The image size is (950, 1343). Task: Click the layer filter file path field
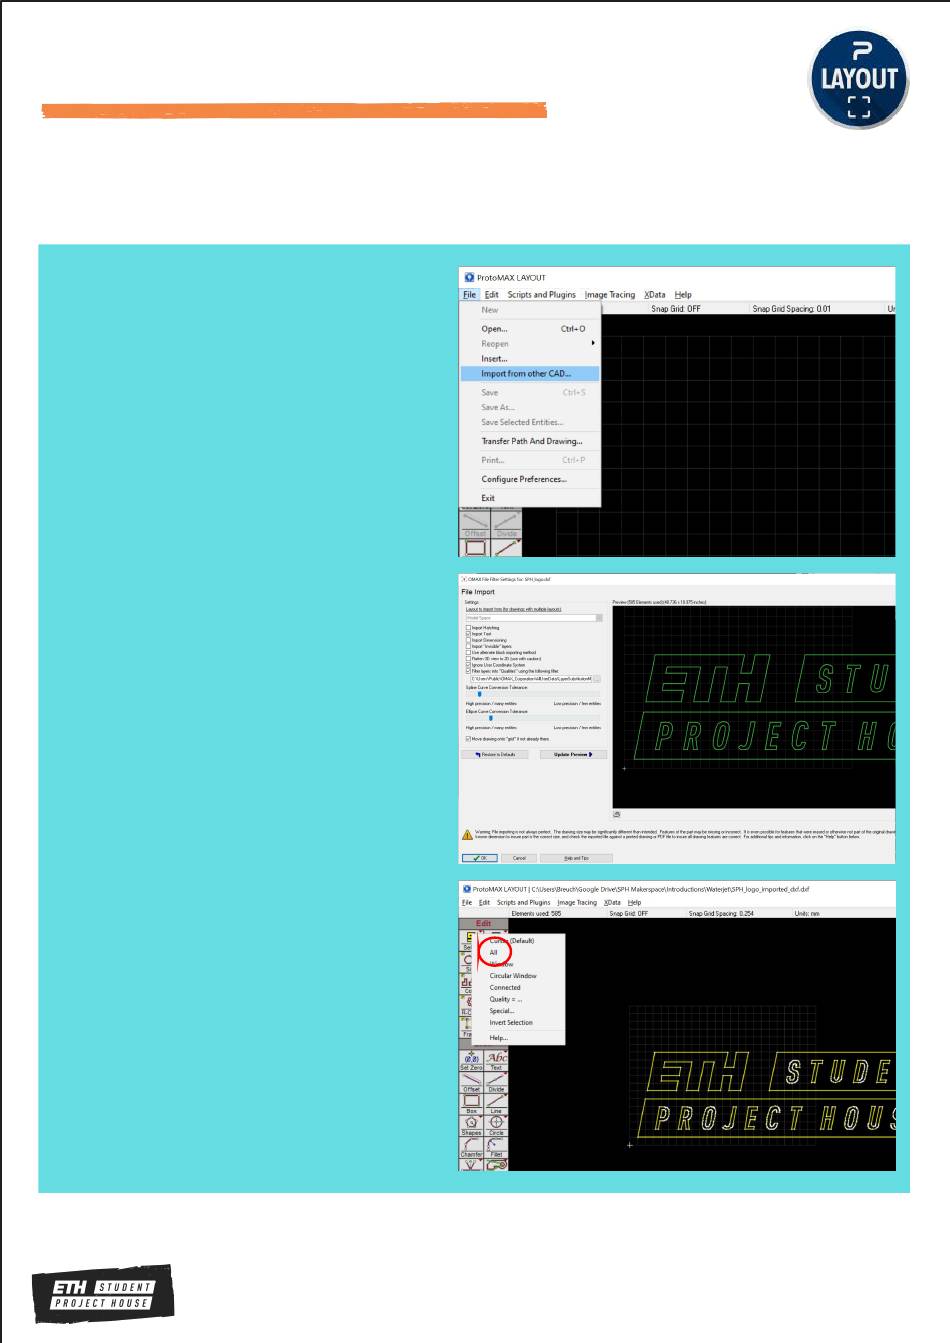pos(530,679)
